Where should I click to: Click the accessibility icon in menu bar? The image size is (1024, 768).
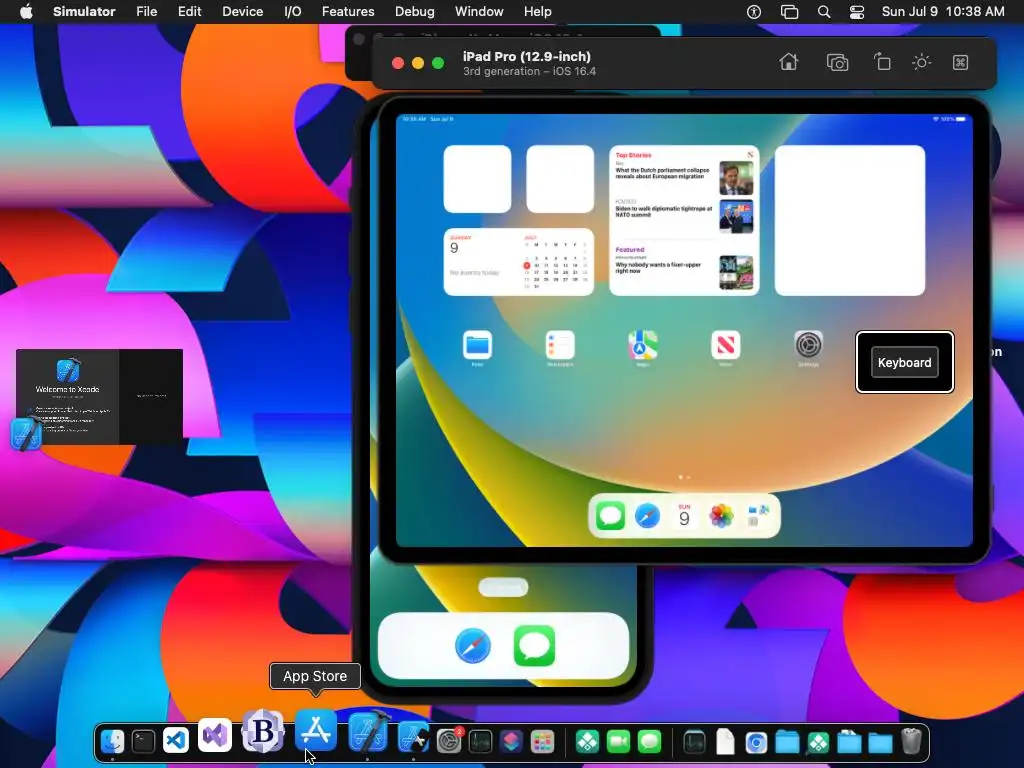point(754,12)
